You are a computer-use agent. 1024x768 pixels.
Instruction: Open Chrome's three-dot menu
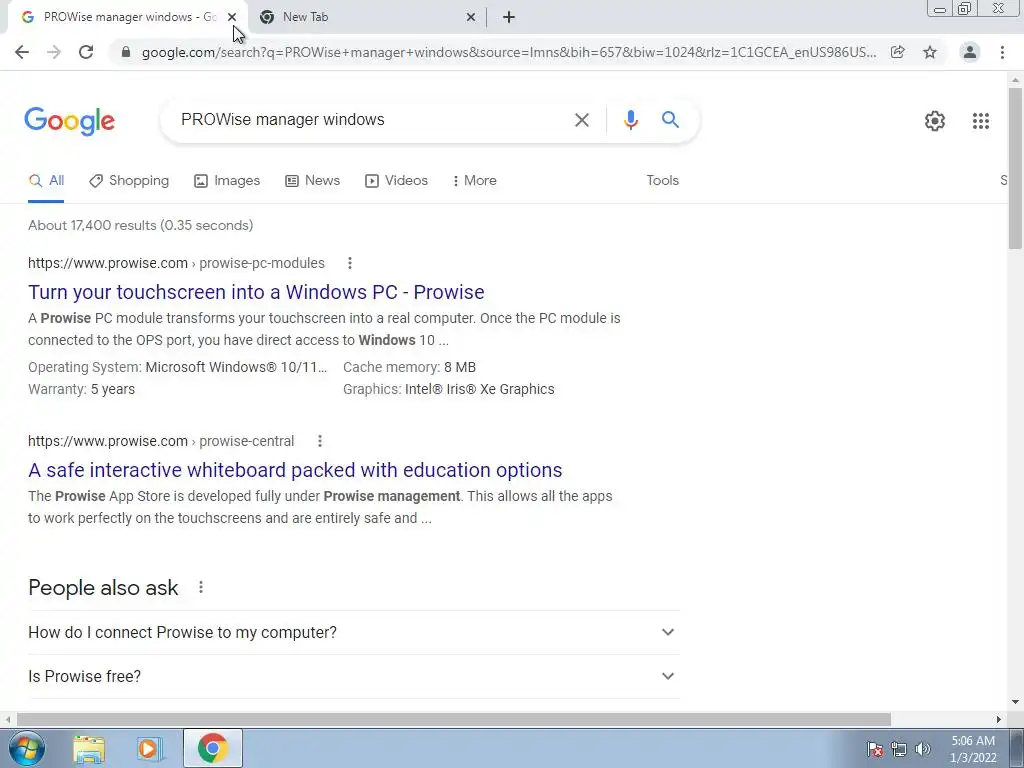(x=1002, y=52)
